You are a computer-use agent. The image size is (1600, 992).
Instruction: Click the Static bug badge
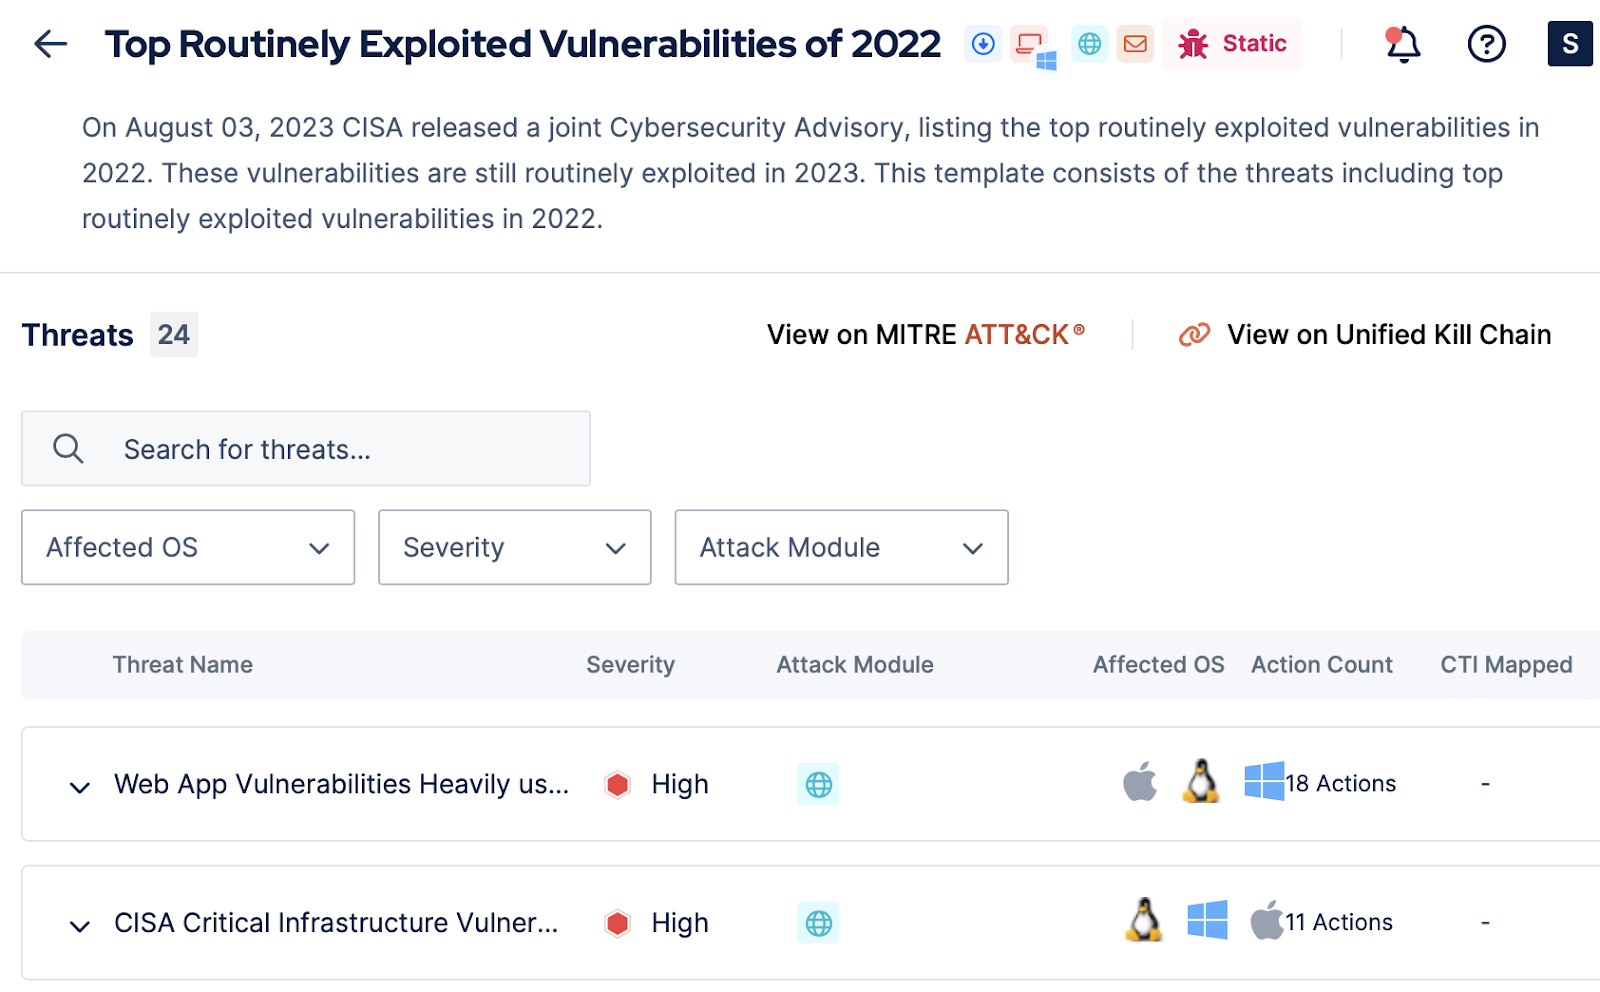point(1232,44)
